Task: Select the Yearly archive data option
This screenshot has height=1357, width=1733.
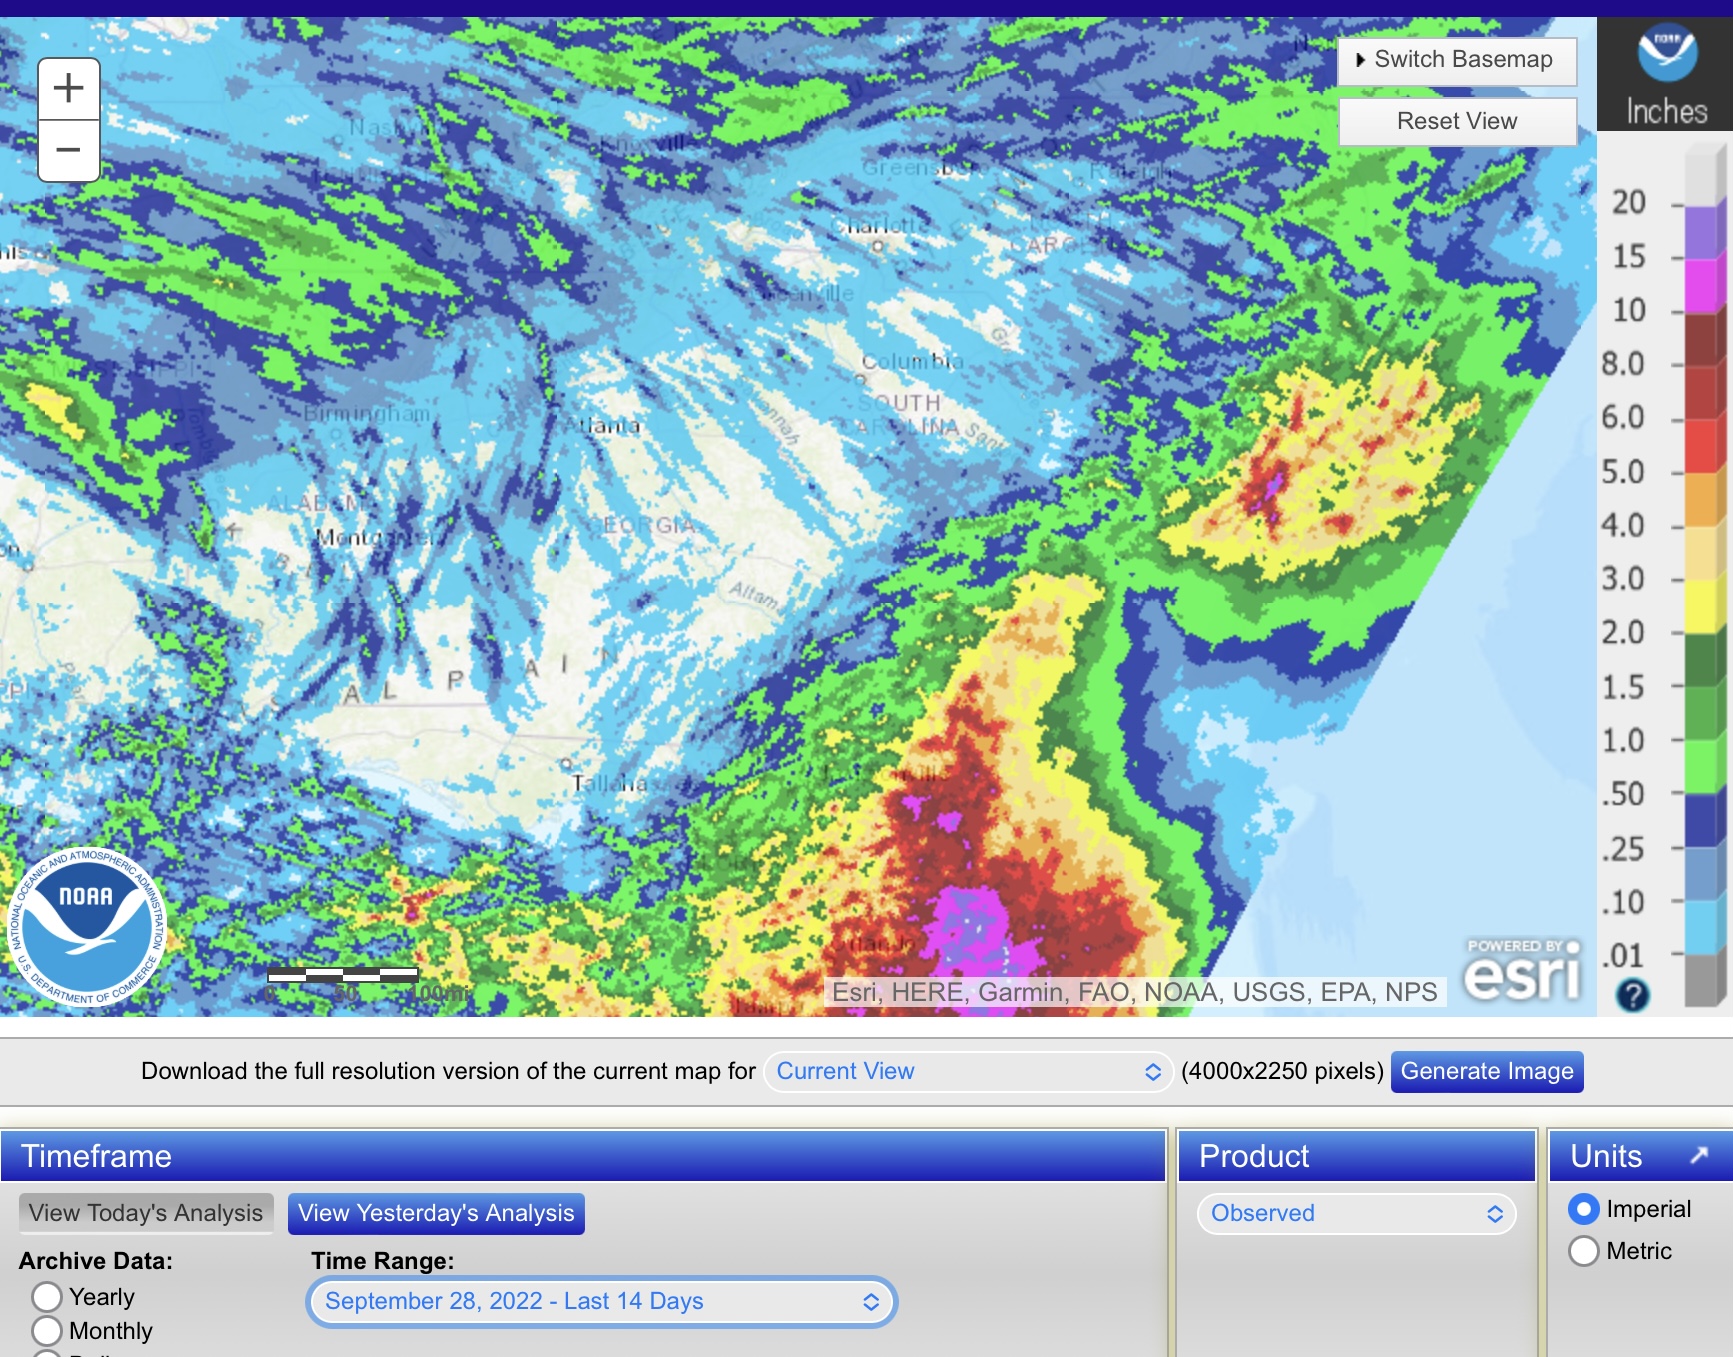Action: coord(47,1297)
